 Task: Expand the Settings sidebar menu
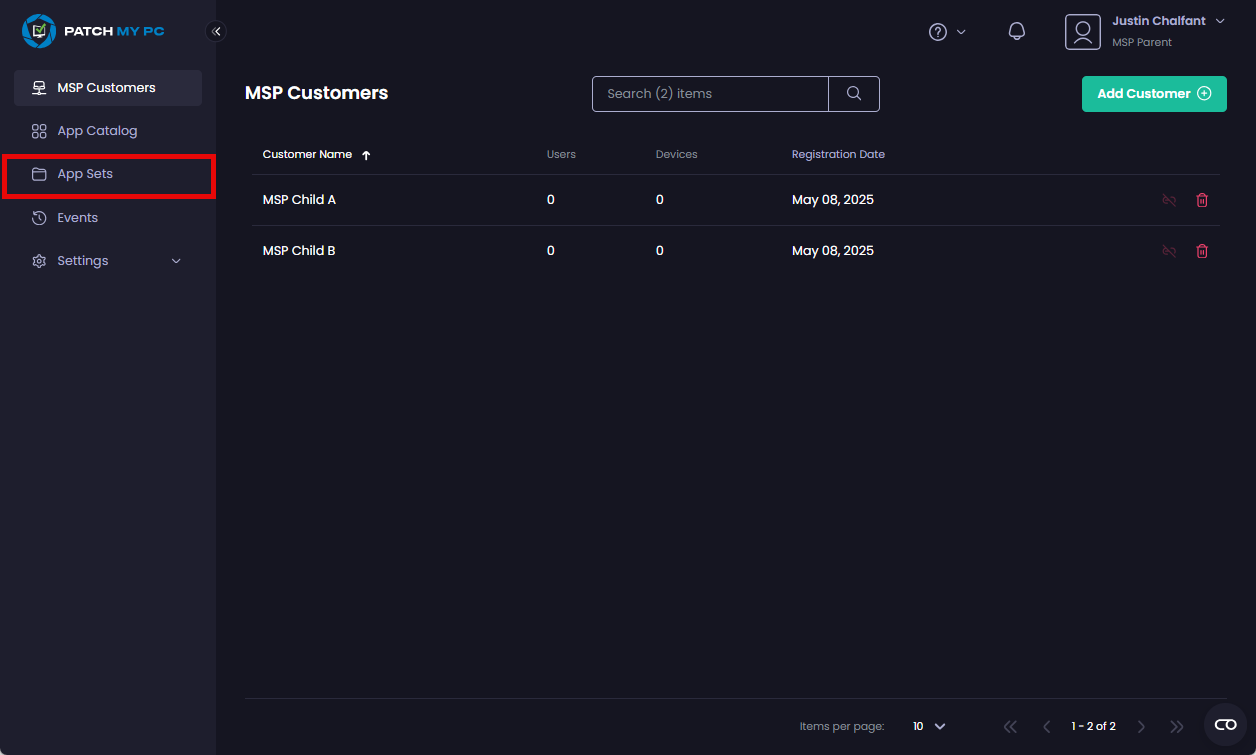(108, 261)
